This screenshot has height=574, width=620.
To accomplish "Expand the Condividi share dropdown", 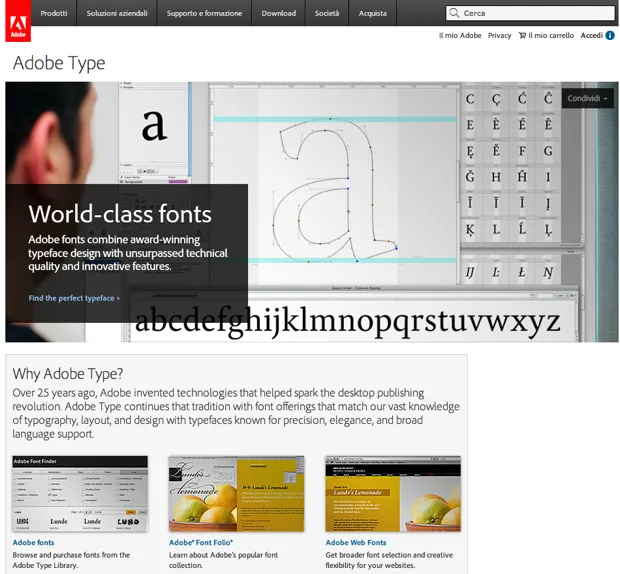I will 588,98.
